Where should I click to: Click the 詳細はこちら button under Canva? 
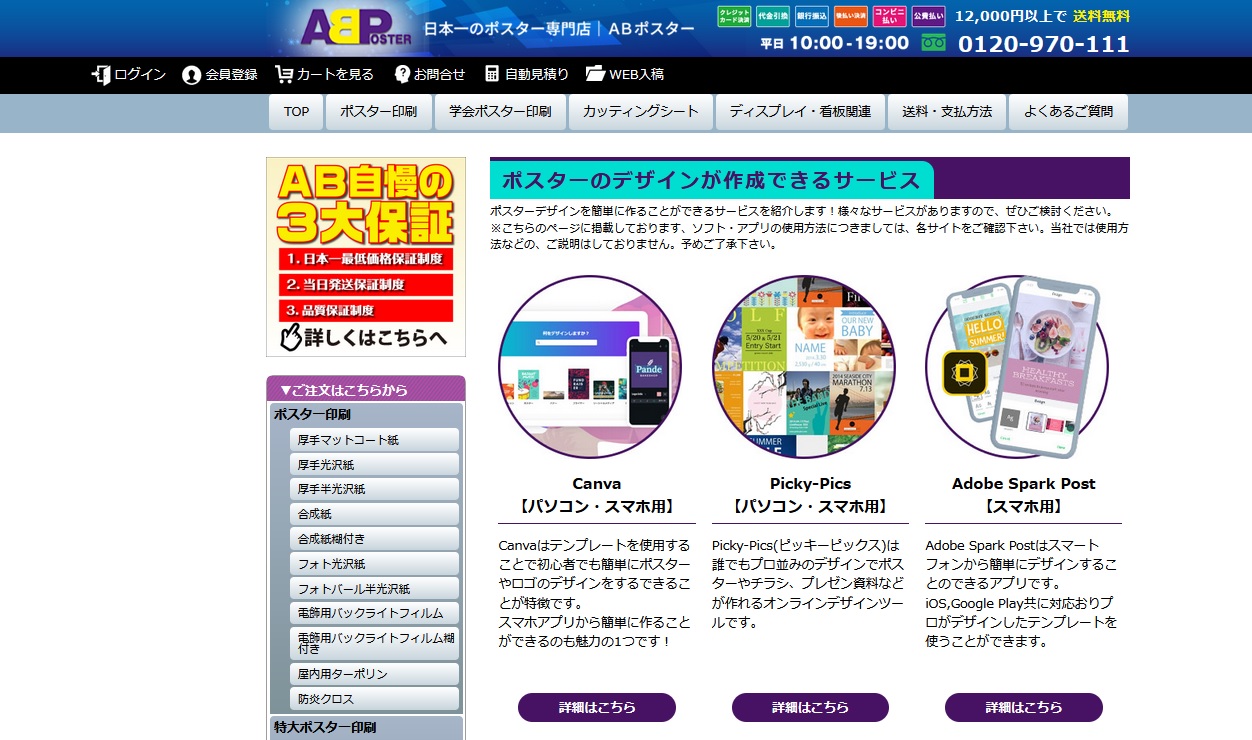597,707
